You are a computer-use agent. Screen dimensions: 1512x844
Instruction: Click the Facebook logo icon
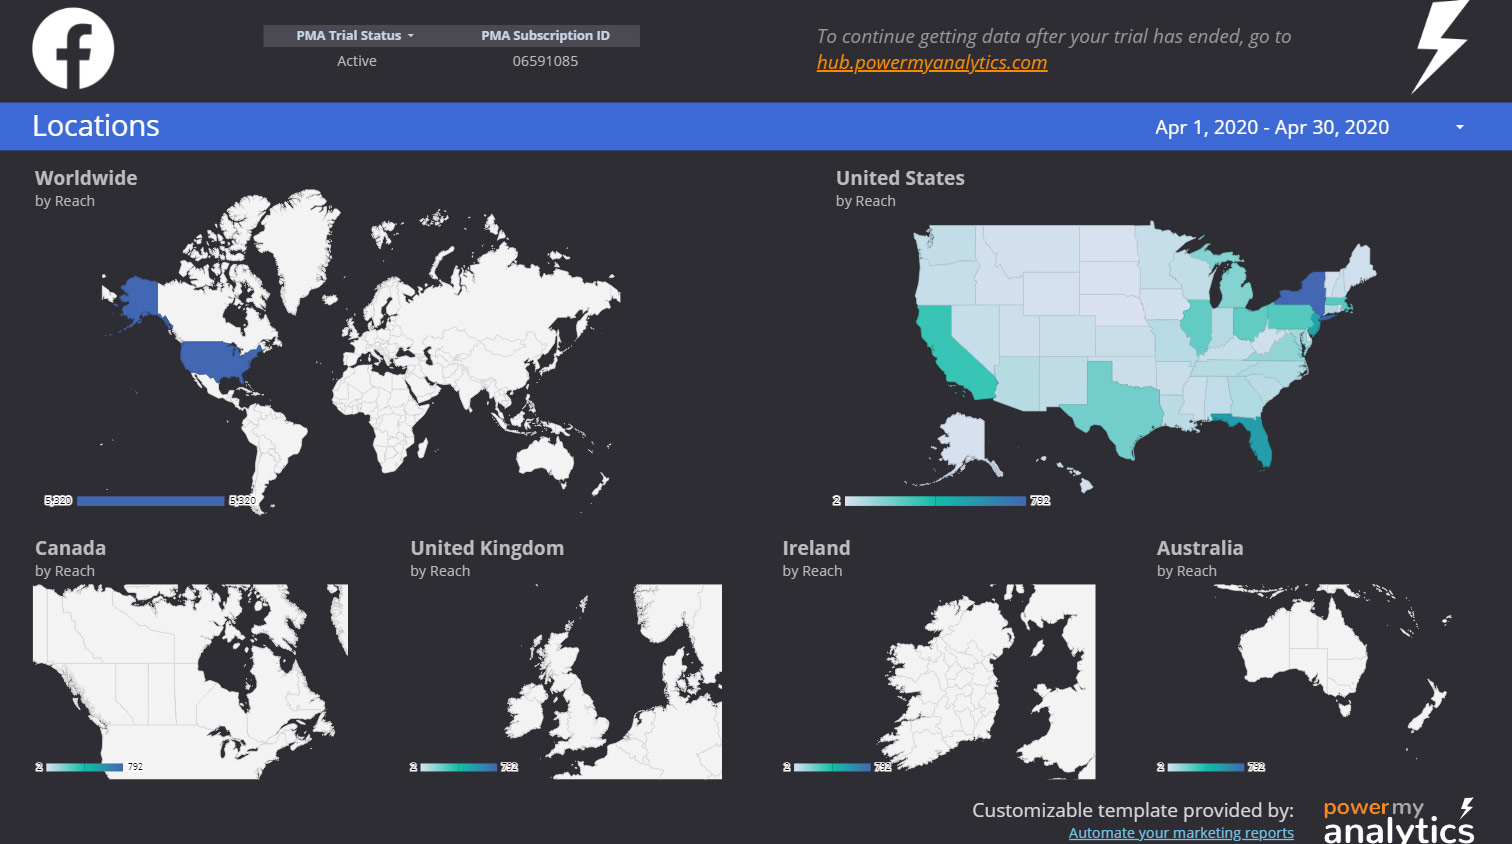click(73, 48)
